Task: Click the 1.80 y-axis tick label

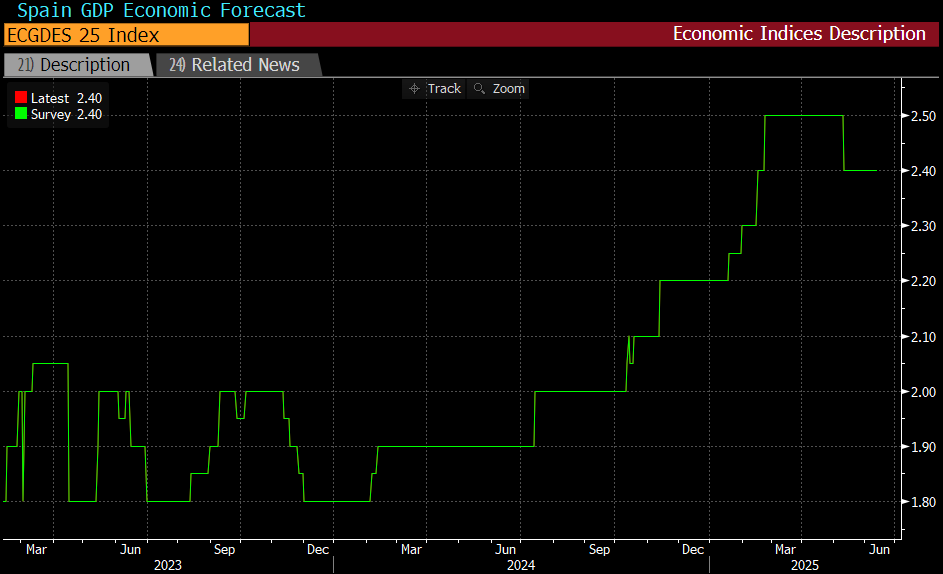Action: click(923, 502)
